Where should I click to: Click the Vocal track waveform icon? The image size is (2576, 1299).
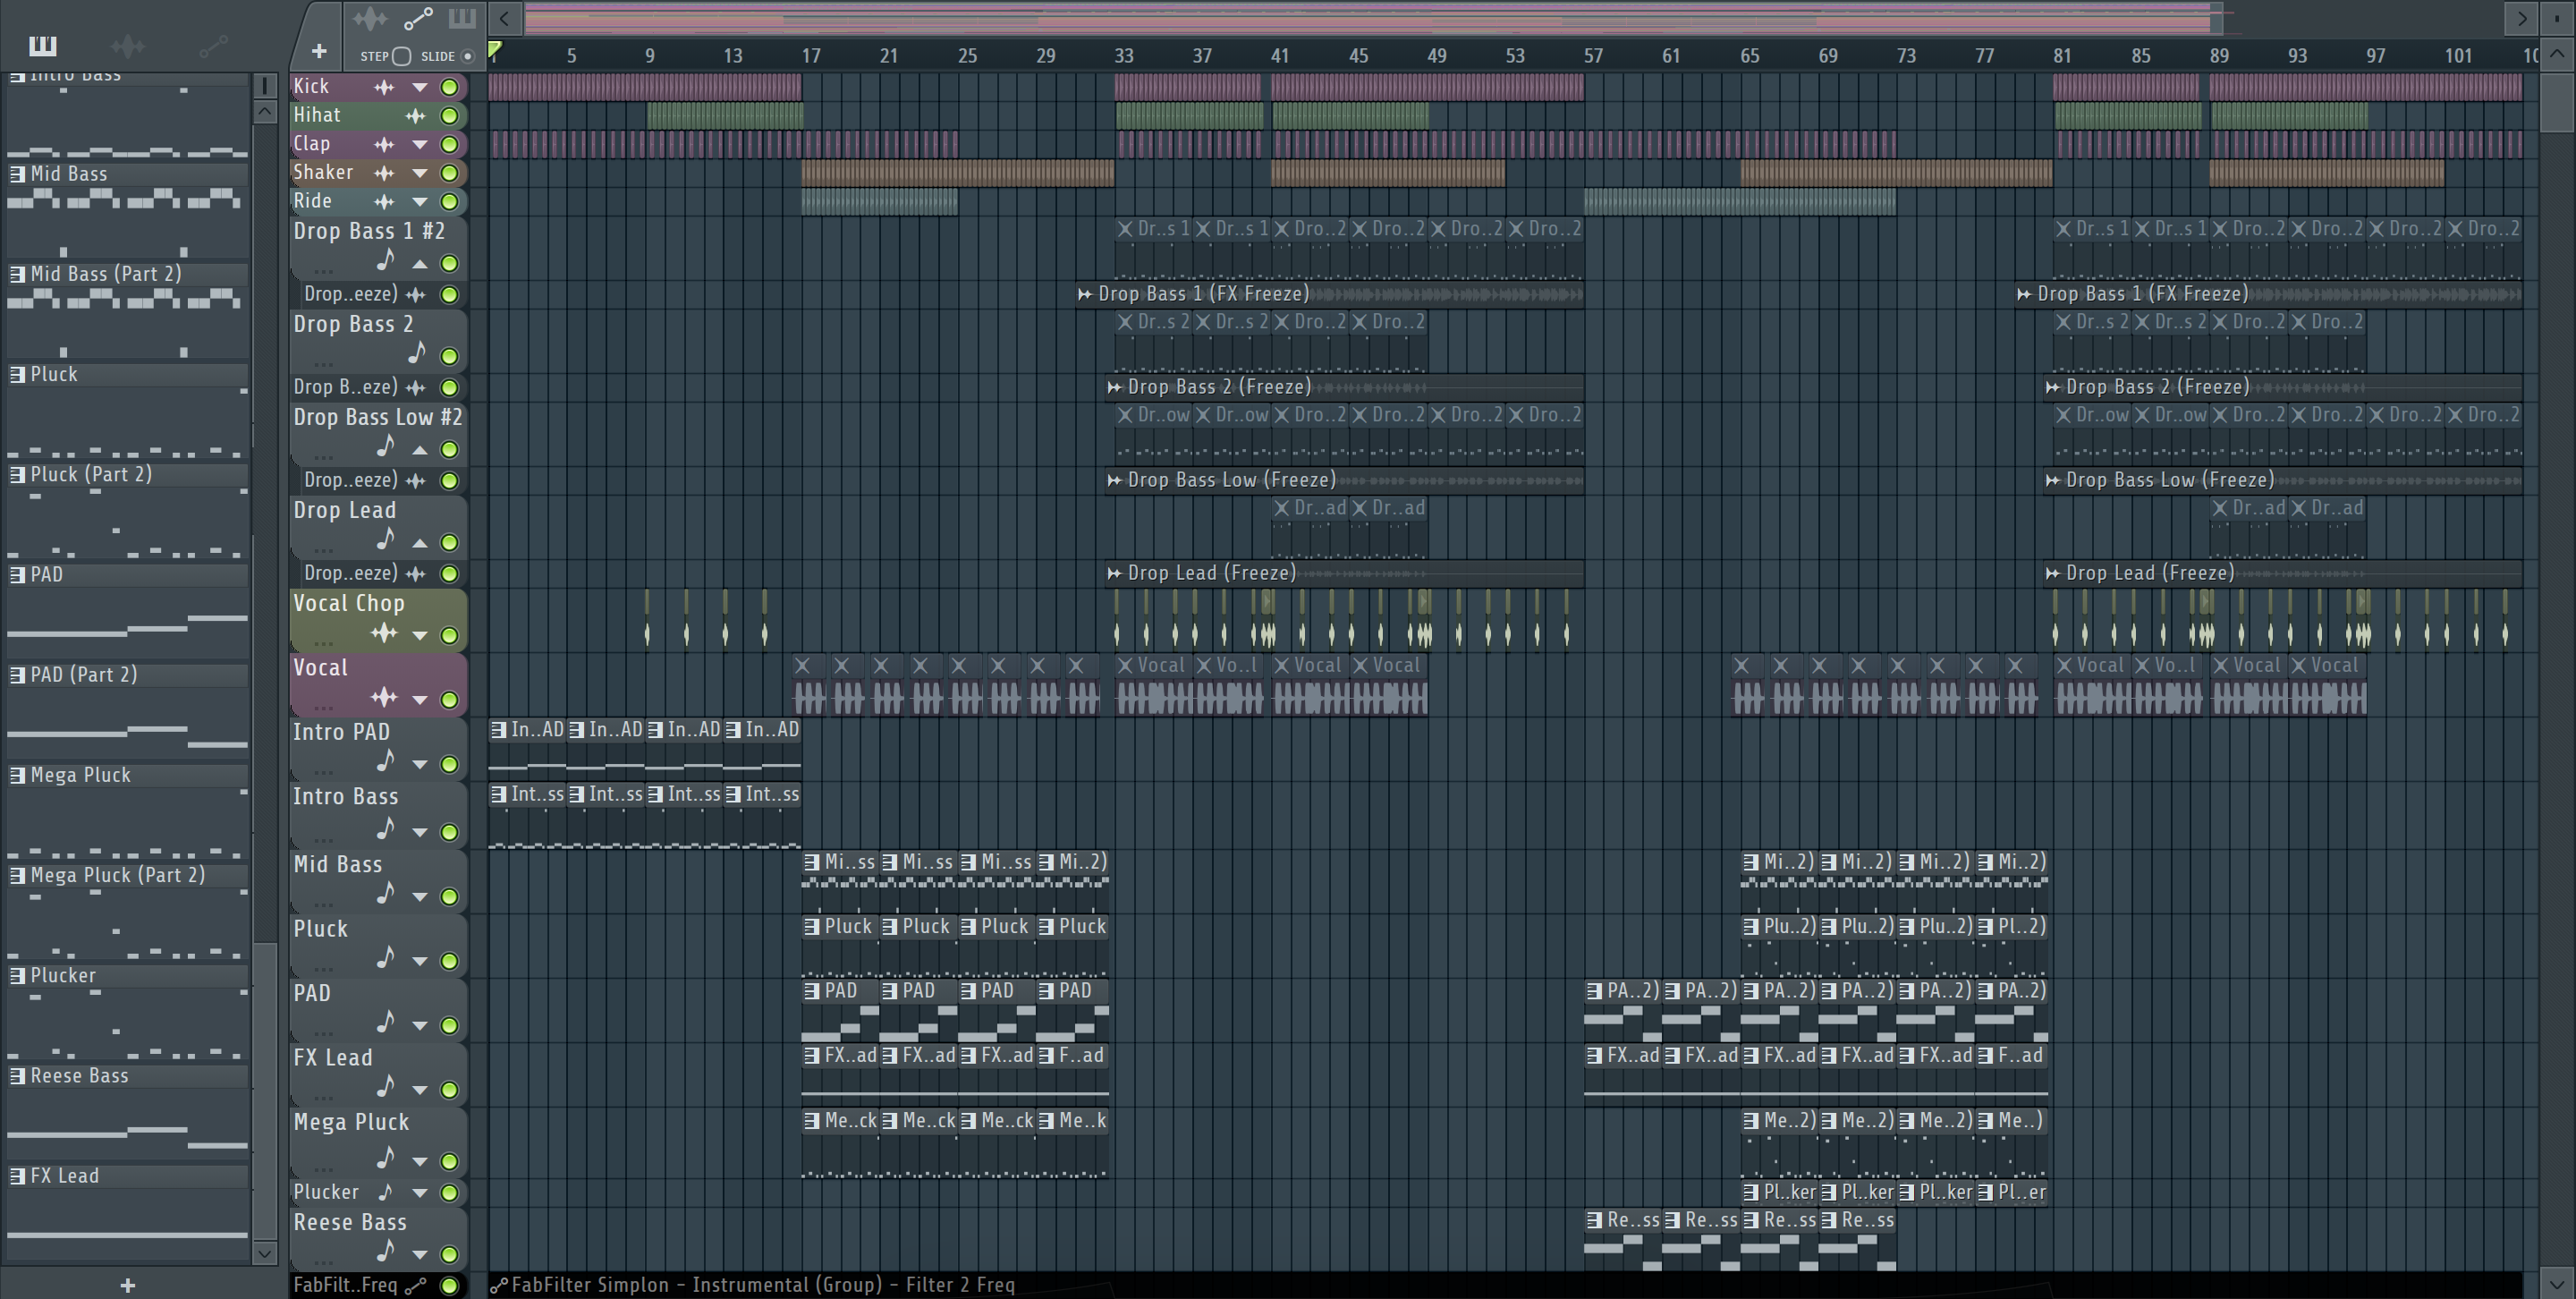pyautogui.click(x=384, y=697)
